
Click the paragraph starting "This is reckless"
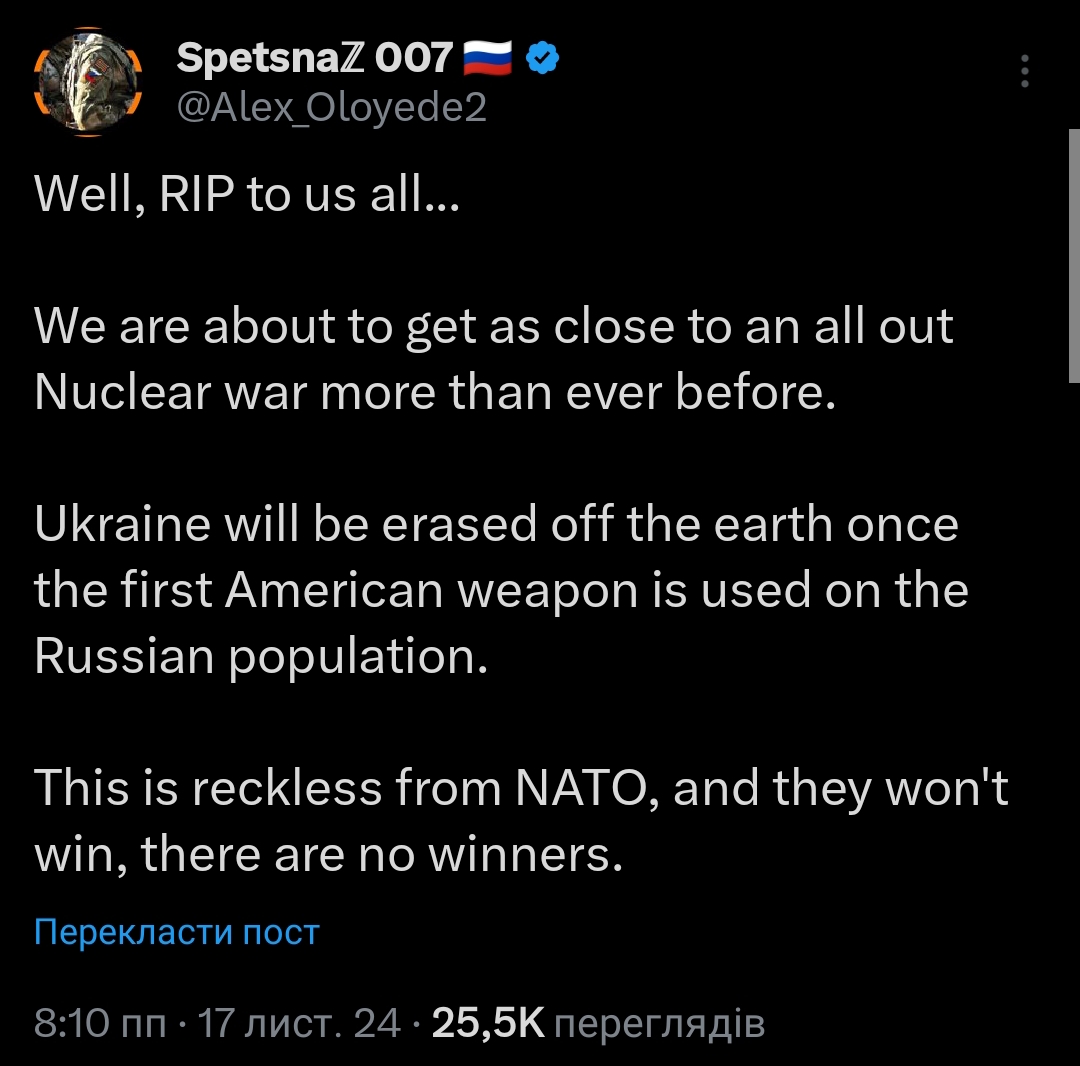520,822
